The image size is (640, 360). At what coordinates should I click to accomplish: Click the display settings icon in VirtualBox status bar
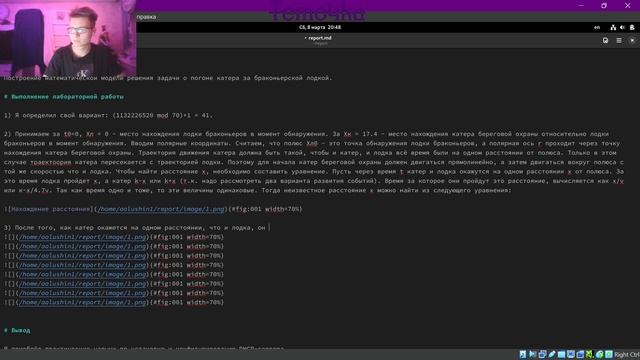click(x=571, y=354)
